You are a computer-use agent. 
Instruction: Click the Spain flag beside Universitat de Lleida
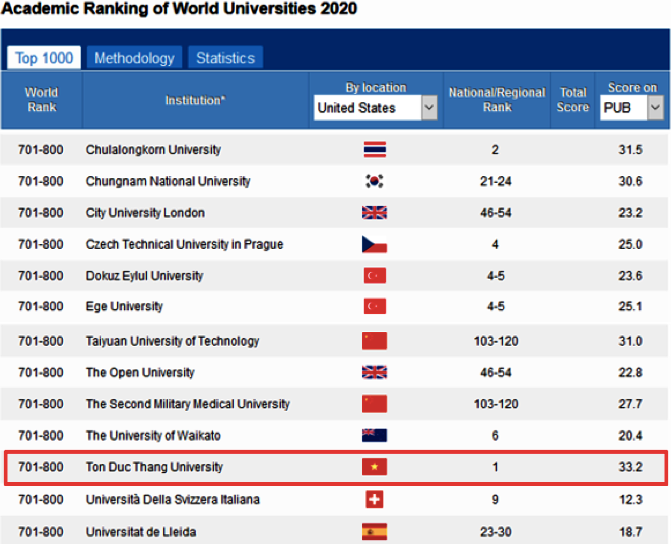click(375, 530)
